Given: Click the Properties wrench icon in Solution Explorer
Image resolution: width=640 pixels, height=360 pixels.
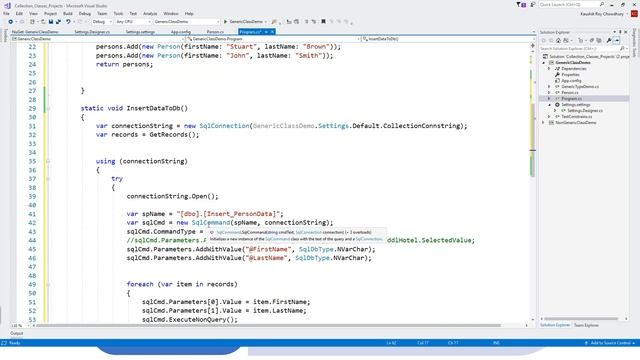Looking at the screenshot, I should 609,40.
